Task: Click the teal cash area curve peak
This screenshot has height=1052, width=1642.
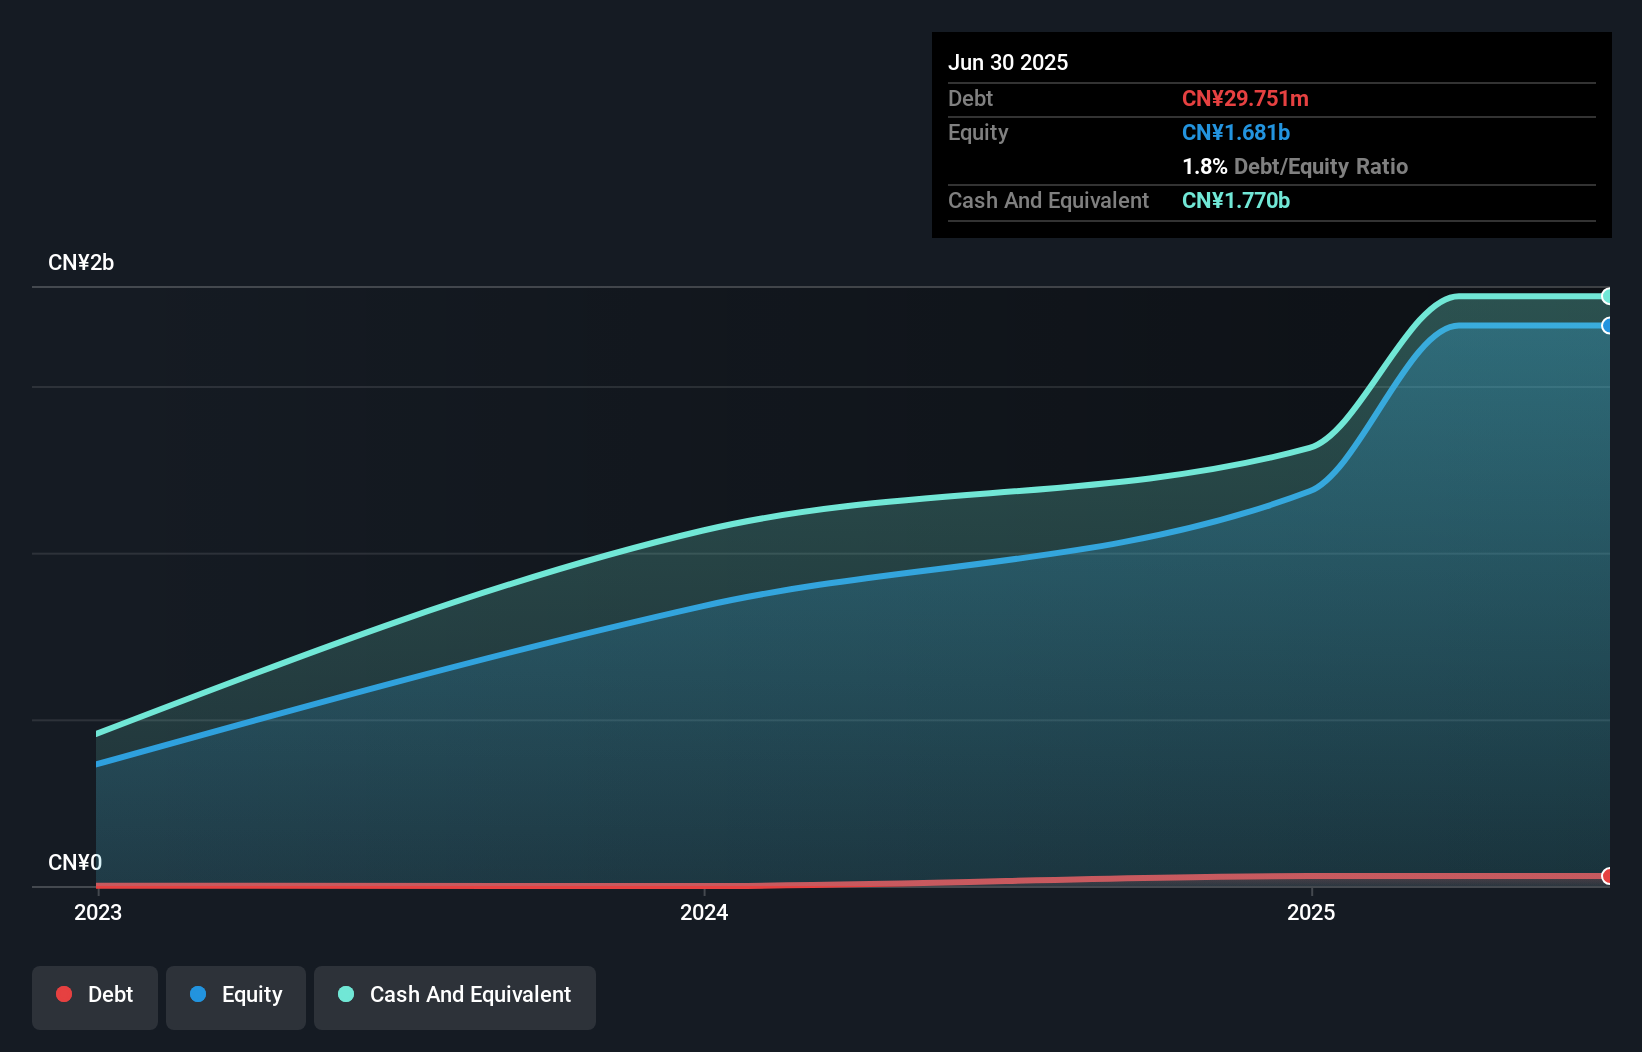Action: point(1520,296)
